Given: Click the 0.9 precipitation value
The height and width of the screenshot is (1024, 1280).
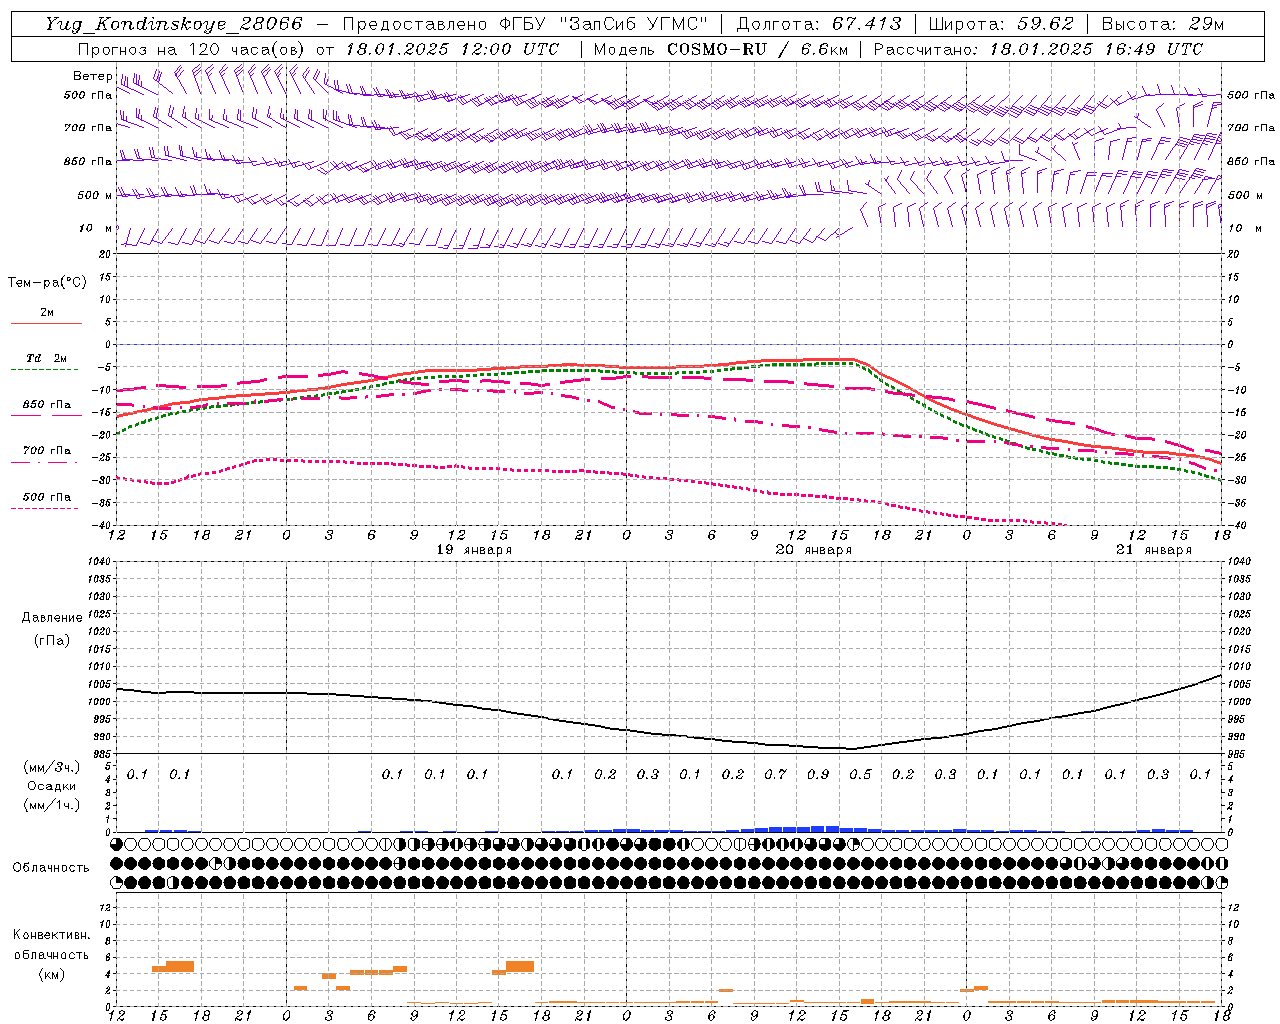Looking at the screenshot, I should [x=818, y=774].
